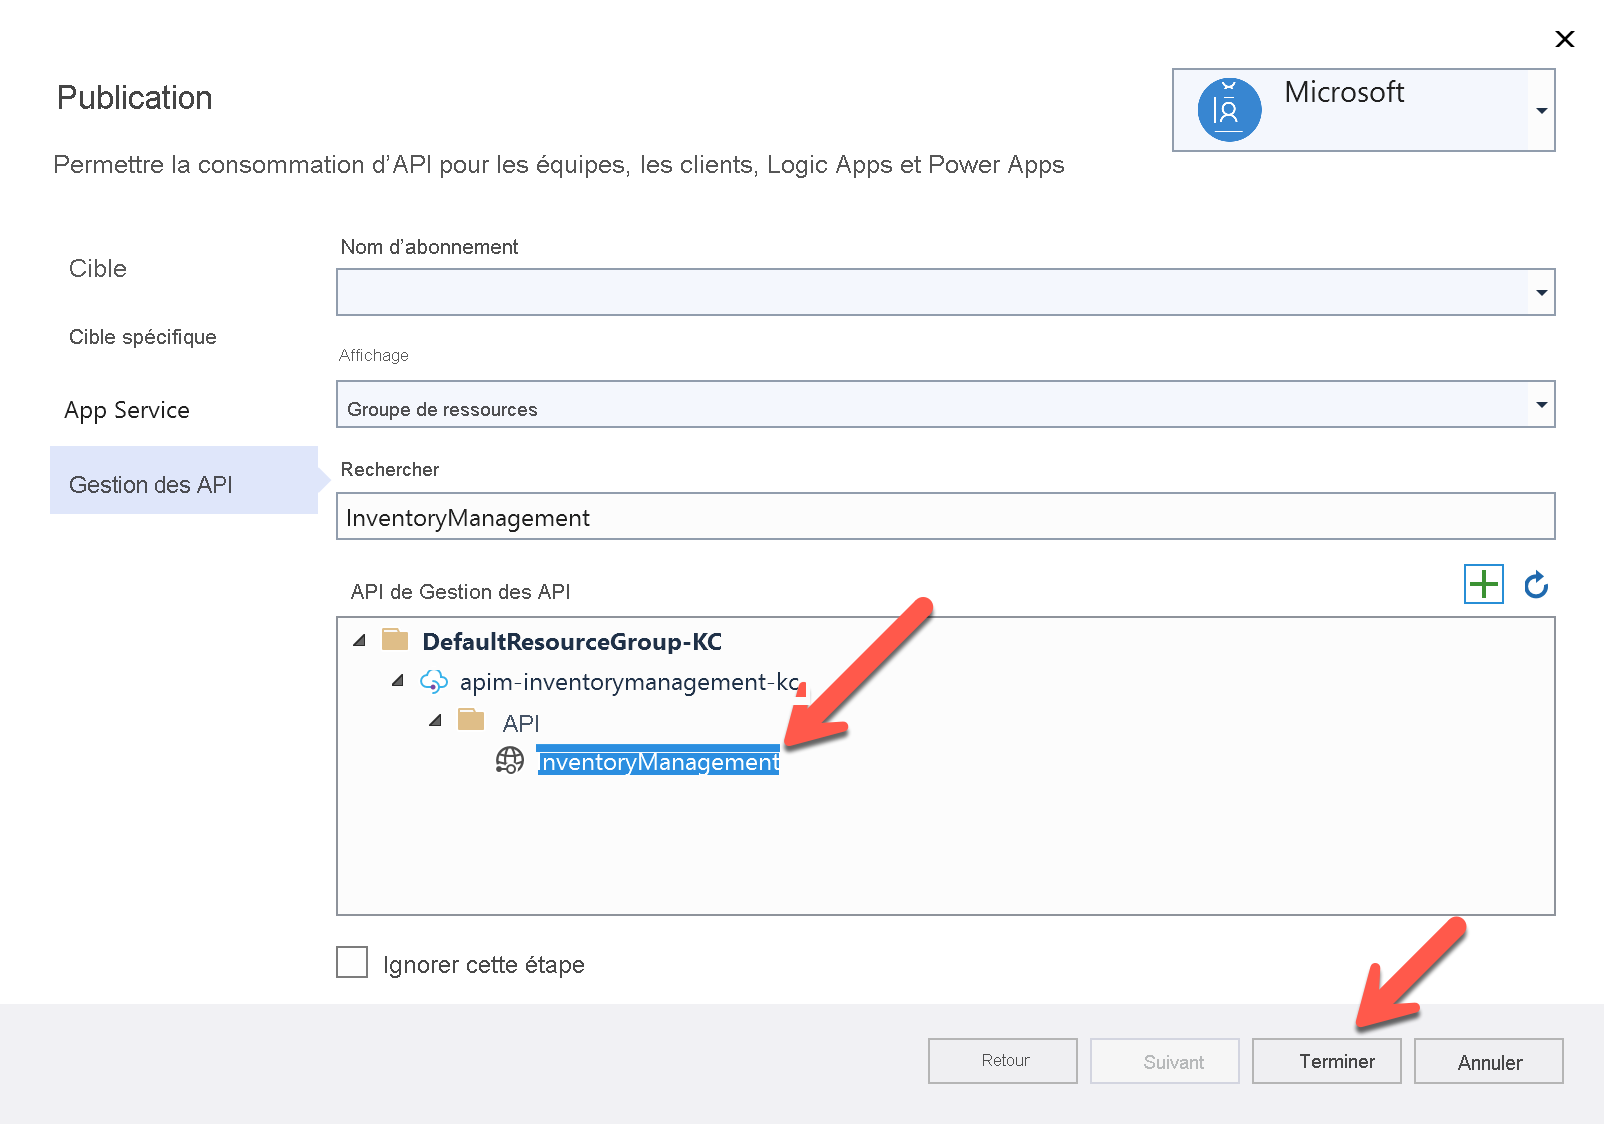This screenshot has width=1604, height=1124.
Task: Select the API folder label
Action: (x=521, y=723)
